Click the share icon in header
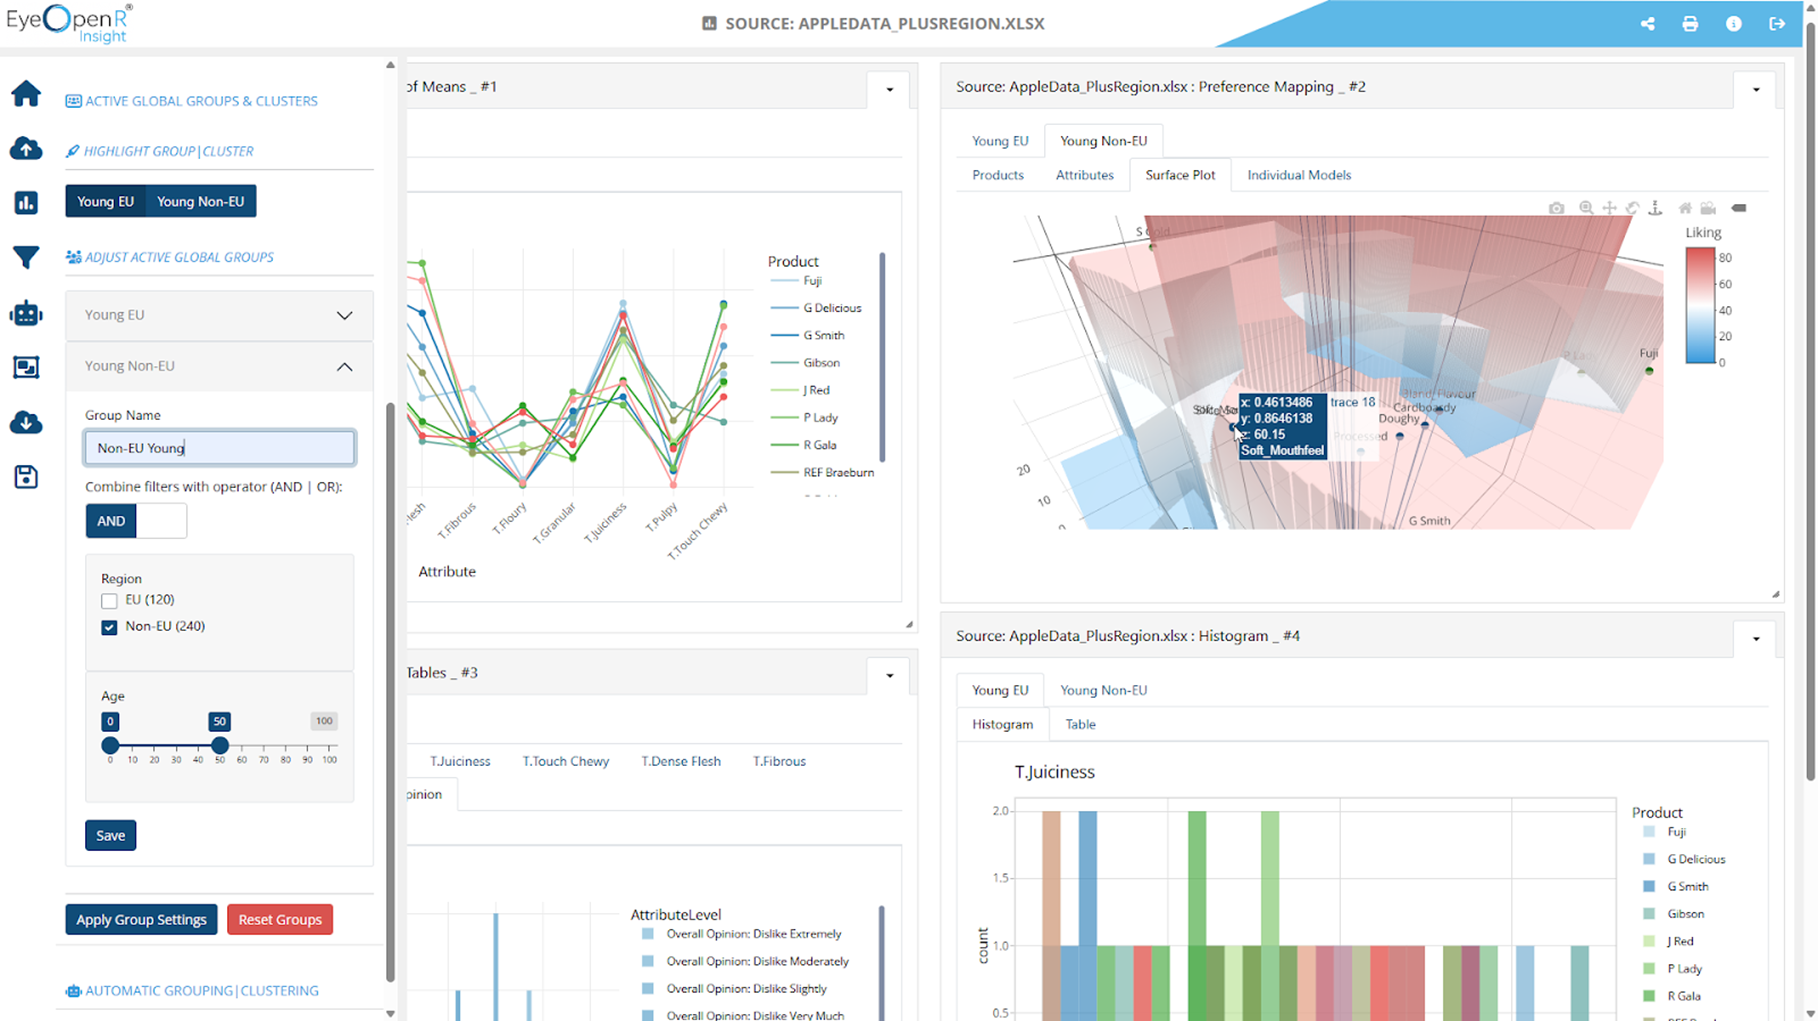 (1647, 24)
